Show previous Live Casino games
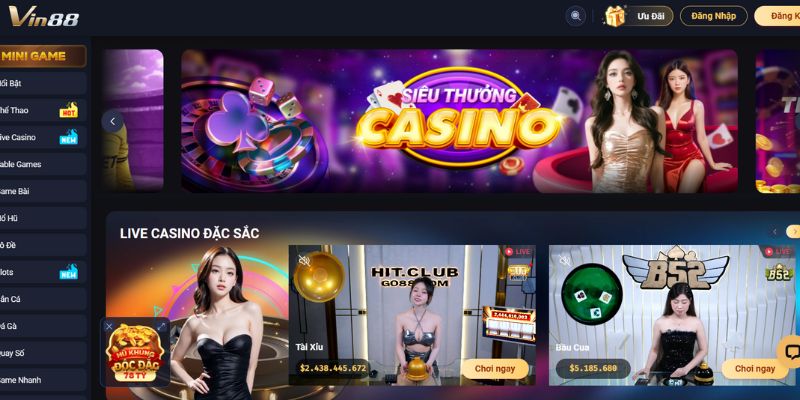 [774, 232]
